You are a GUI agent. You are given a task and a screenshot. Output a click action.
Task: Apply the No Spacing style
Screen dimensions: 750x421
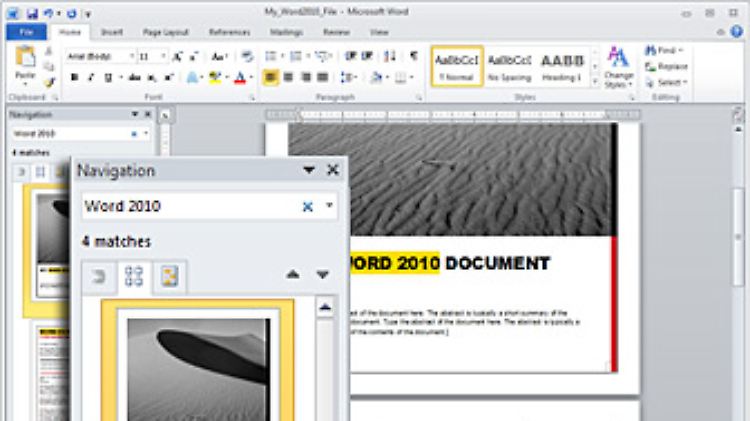[509, 66]
